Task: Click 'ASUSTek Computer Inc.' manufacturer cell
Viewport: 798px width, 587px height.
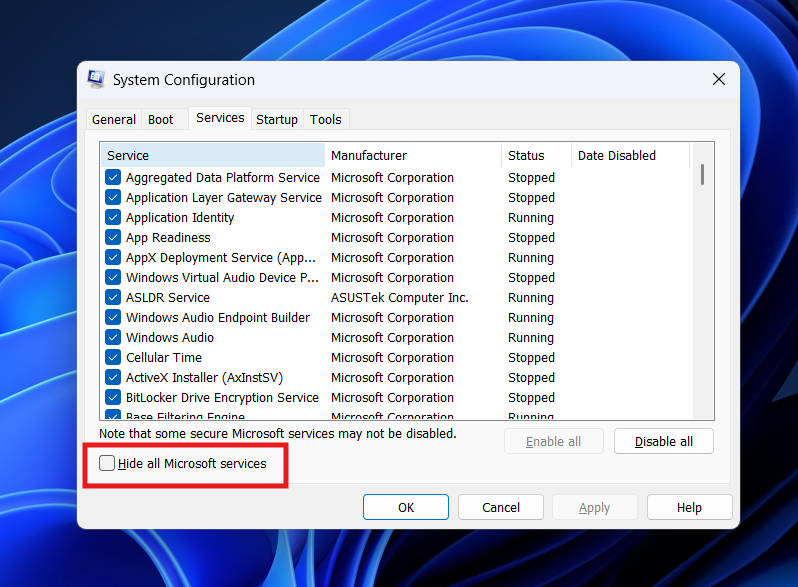Action: pos(400,297)
